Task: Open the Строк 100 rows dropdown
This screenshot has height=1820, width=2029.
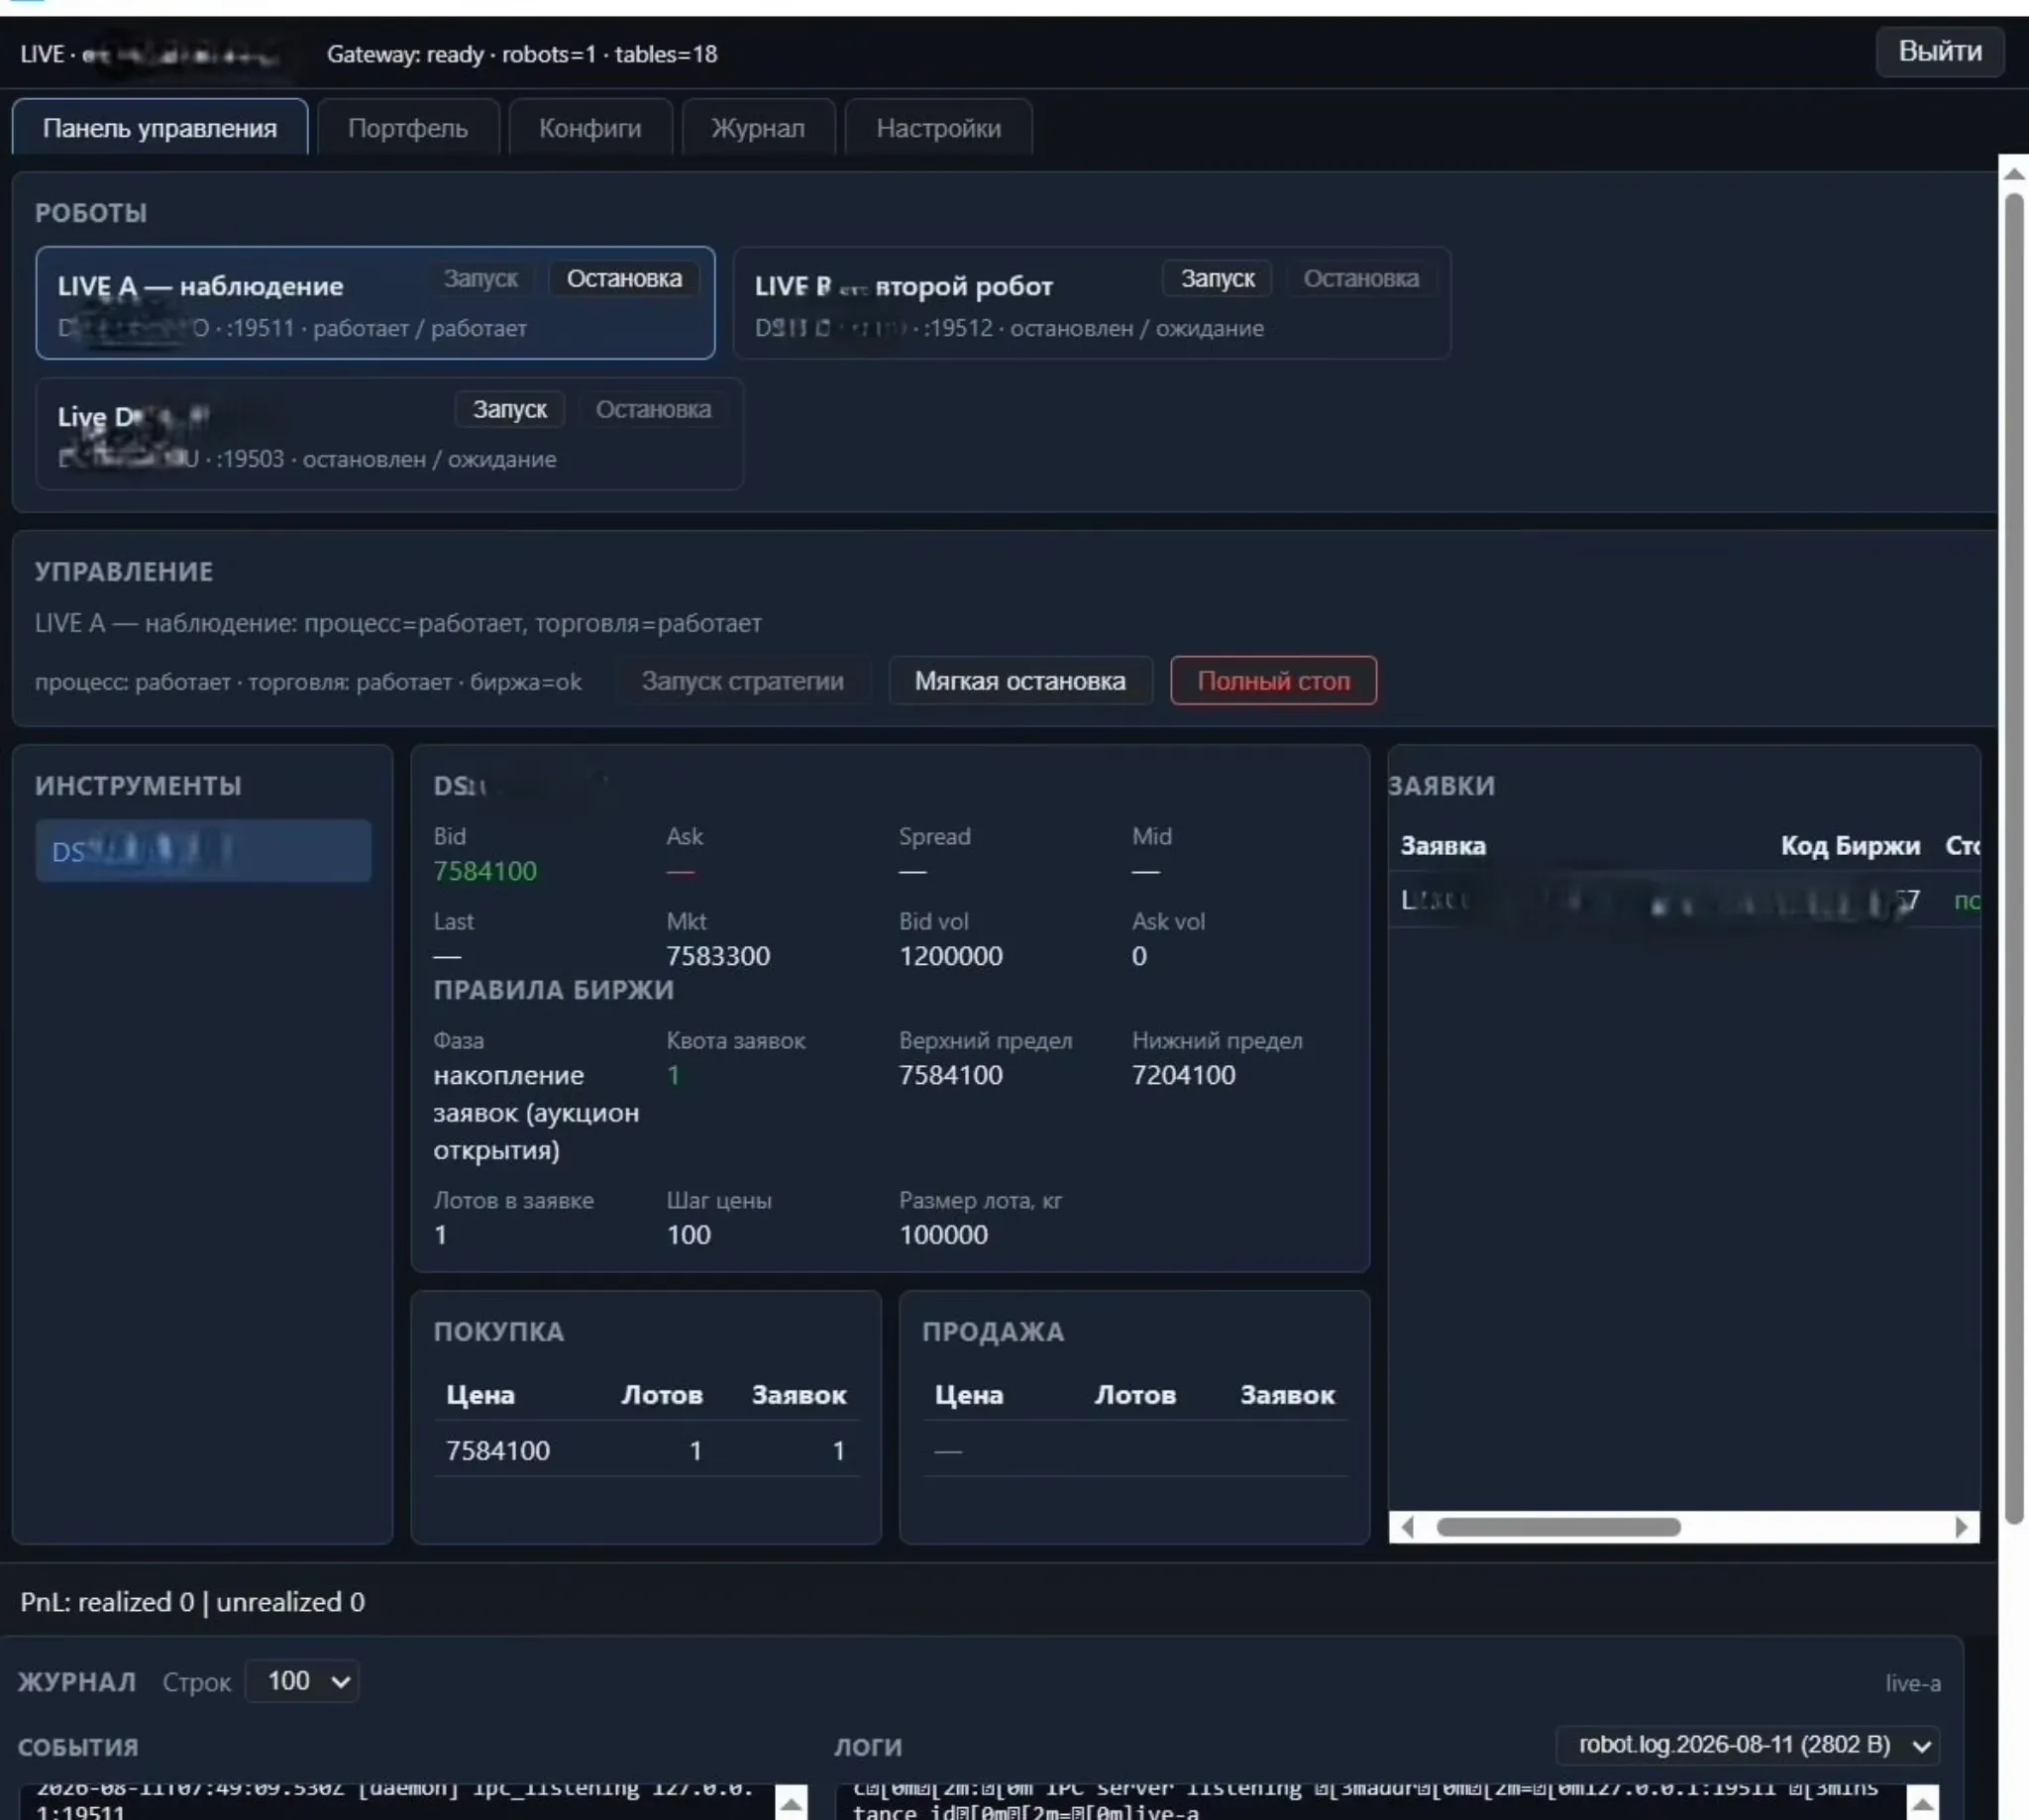Action: (302, 1681)
